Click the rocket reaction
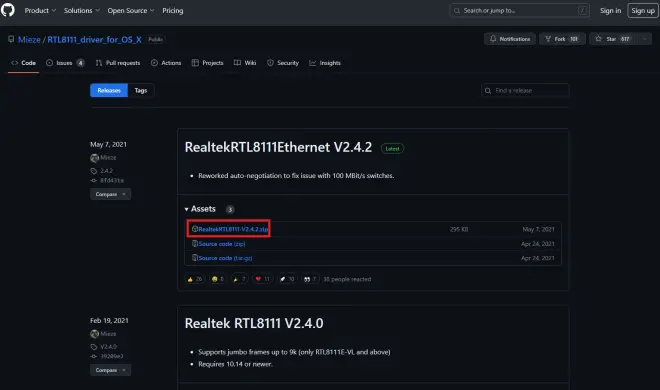The height and width of the screenshot is (390, 660). 287,279
